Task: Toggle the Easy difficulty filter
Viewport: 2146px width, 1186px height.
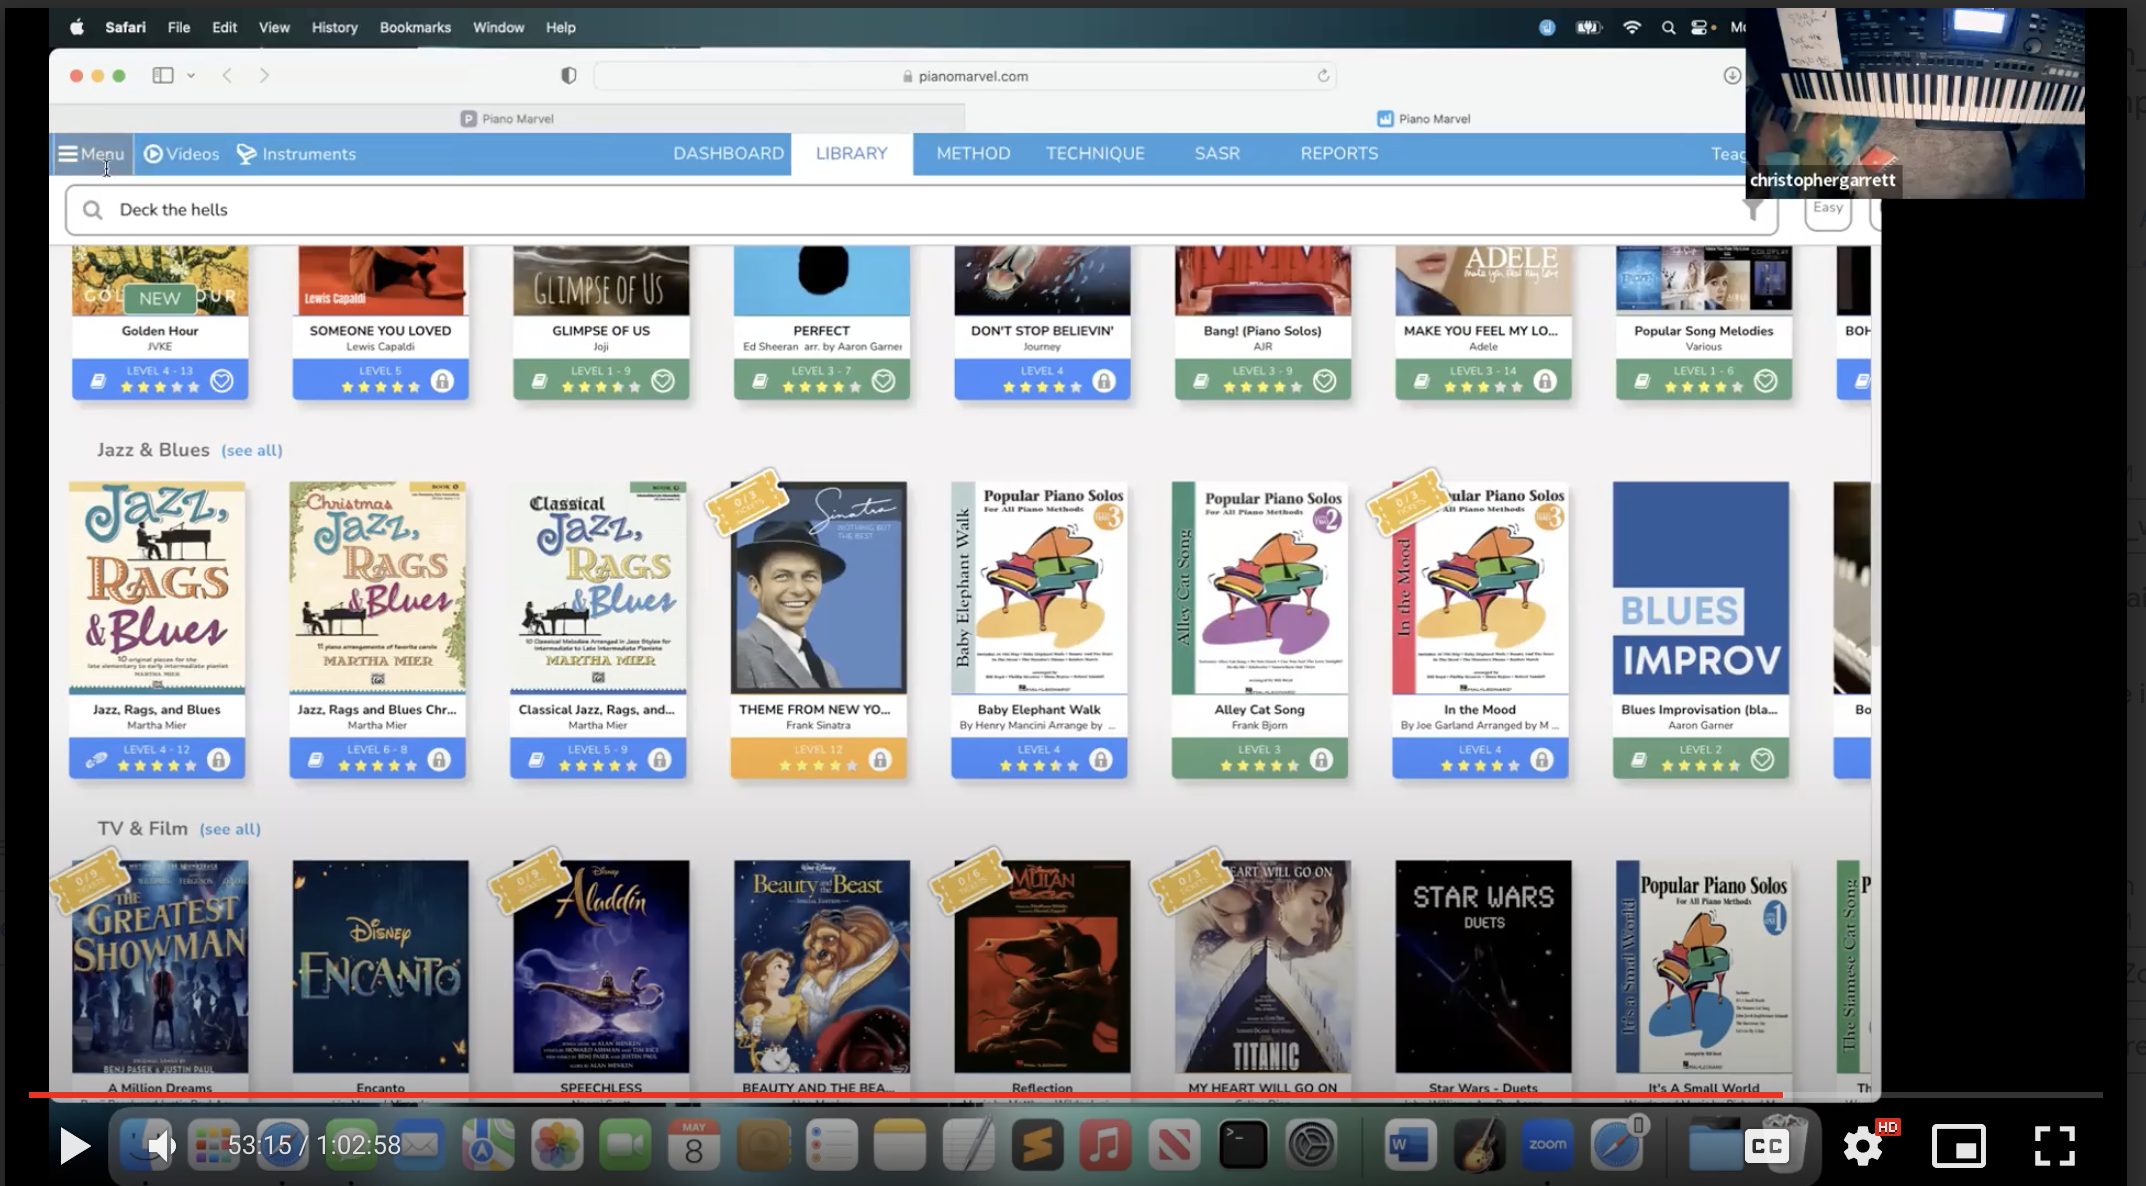Action: pos(1828,209)
